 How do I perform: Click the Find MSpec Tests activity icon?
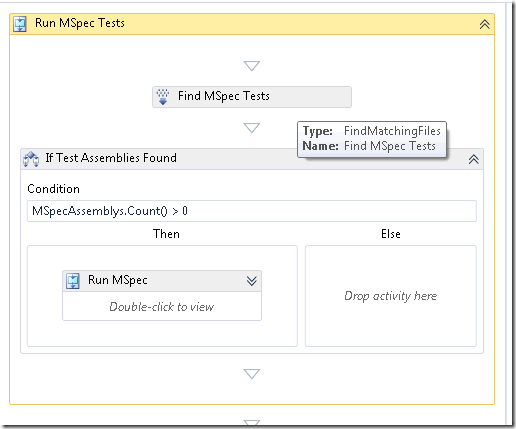pyautogui.click(x=163, y=97)
